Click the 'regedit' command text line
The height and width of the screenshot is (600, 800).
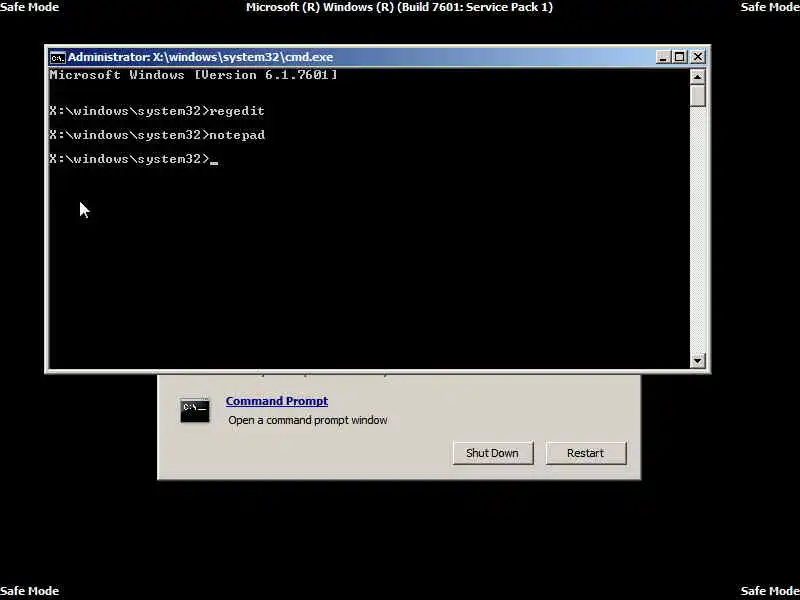(x=157, y=111)
